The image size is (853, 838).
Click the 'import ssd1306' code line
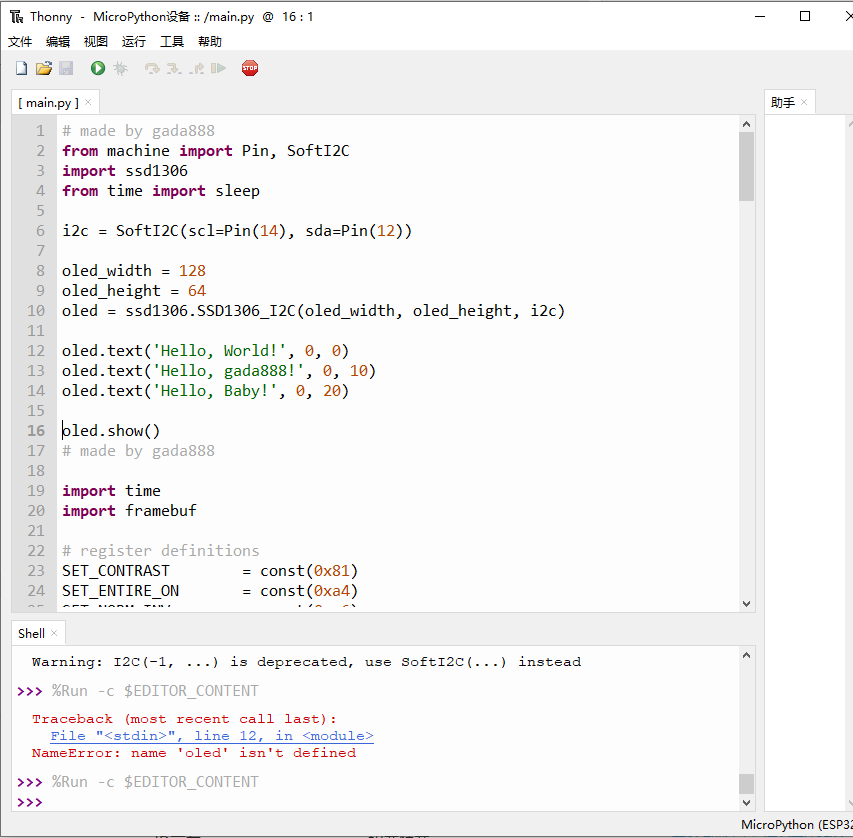pyautogui.click(x=125, y=171)
